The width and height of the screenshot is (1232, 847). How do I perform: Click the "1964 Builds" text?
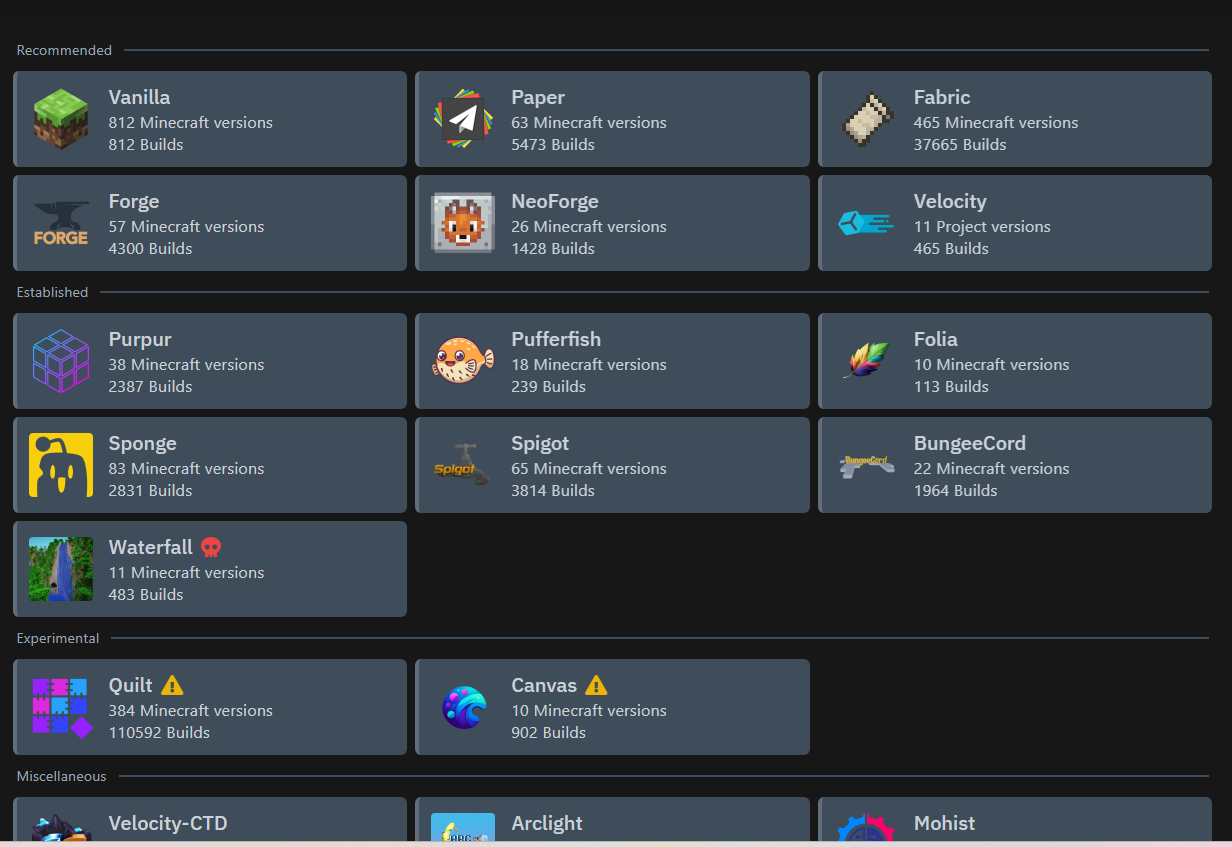[x=955, y=490]
